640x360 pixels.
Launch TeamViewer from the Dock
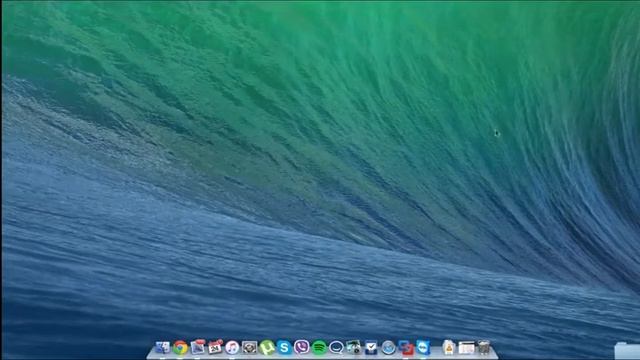[x=423, y=347]
